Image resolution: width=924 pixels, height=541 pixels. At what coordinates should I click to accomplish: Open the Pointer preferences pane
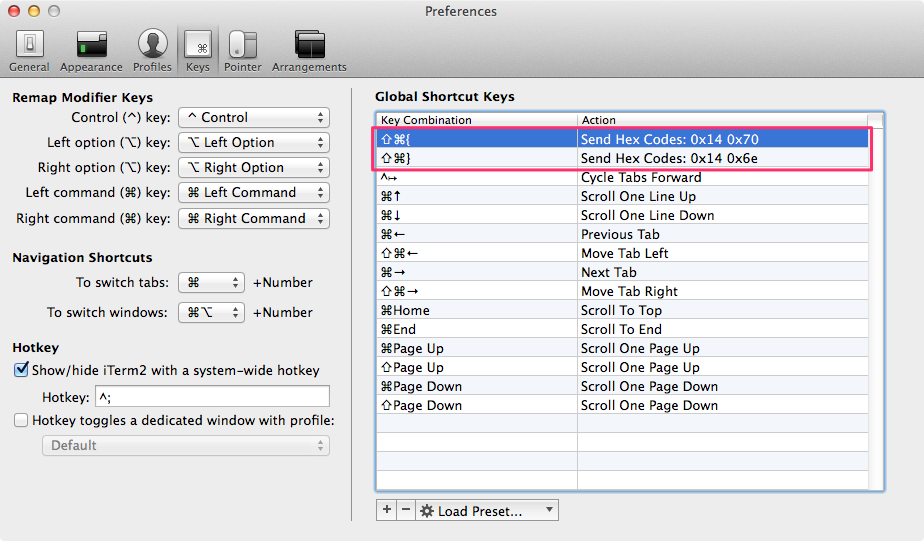click(242, 51)
